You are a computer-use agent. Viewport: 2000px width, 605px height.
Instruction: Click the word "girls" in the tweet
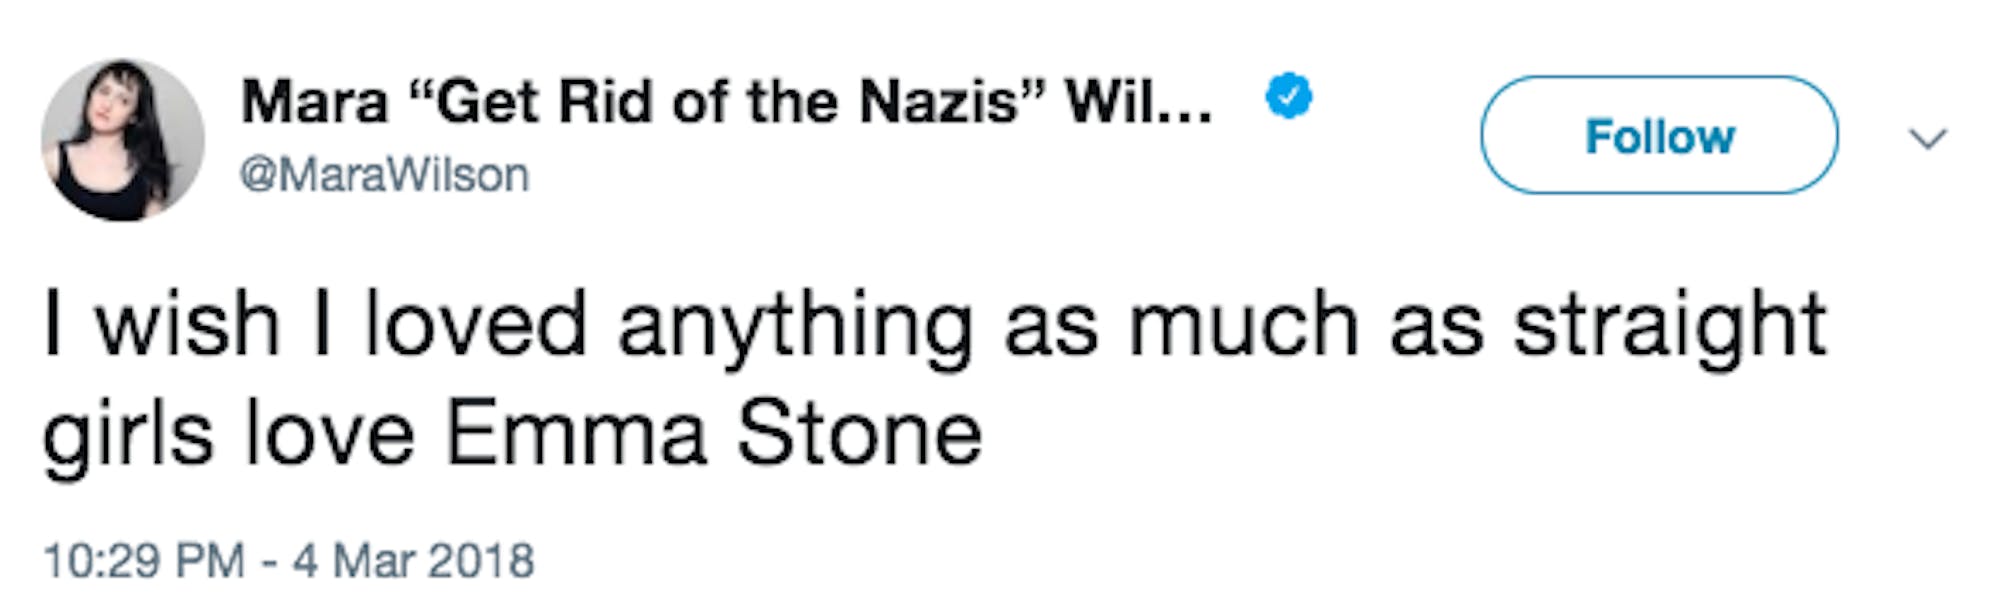(127, 434)
